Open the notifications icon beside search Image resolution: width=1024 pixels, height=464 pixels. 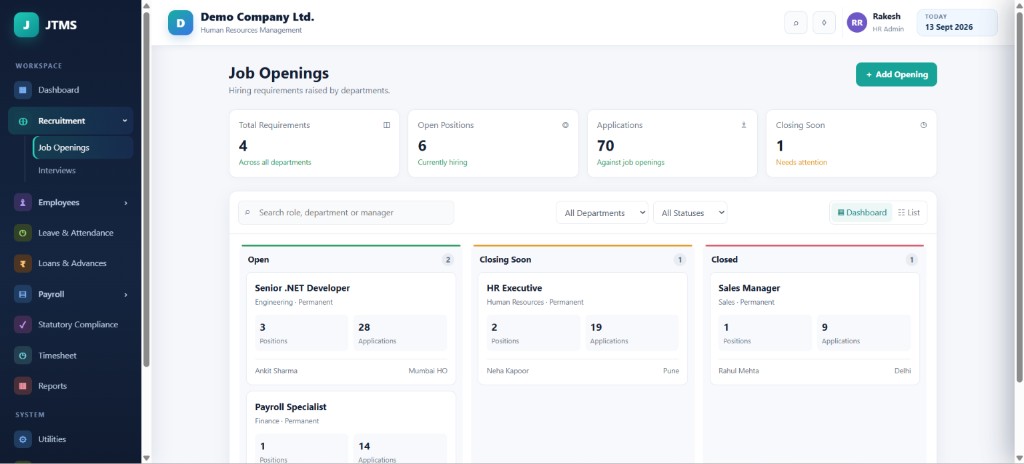[824, 23]
